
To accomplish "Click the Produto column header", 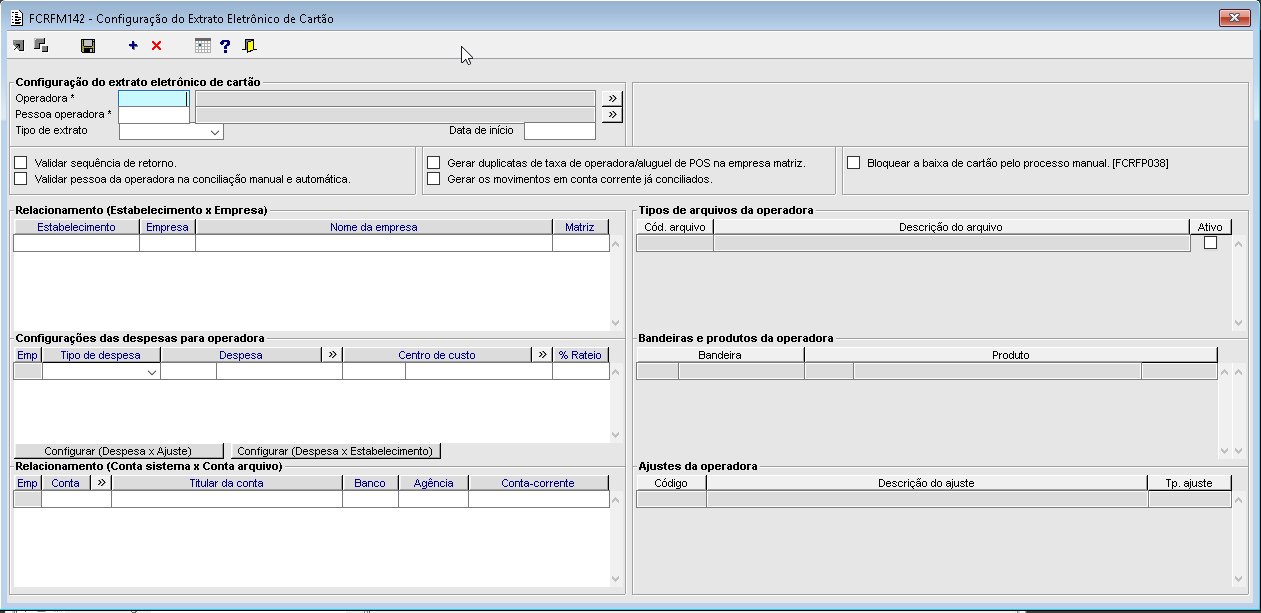I will (x=1011, y=355).
